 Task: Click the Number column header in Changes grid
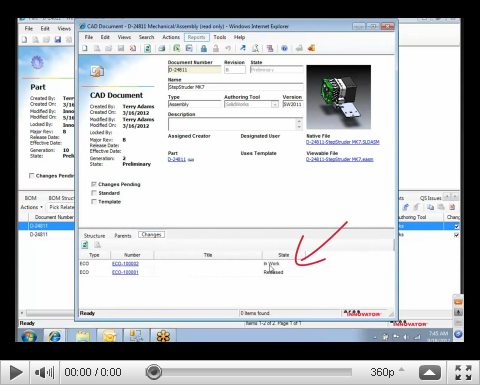[132, 255]
